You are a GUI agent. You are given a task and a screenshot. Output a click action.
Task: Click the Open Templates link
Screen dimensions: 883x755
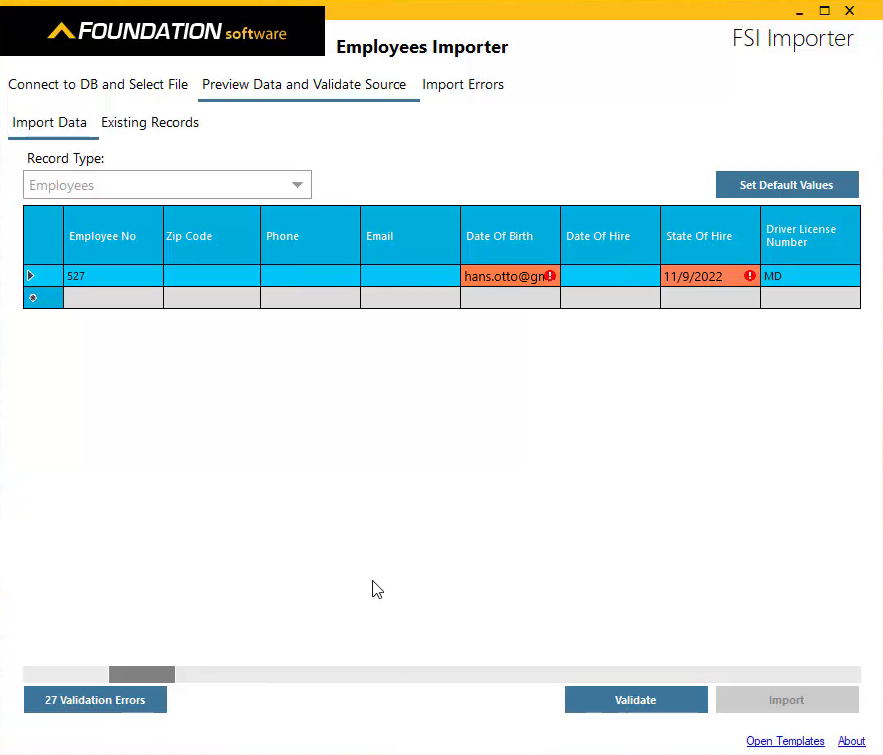coord(785,741)
